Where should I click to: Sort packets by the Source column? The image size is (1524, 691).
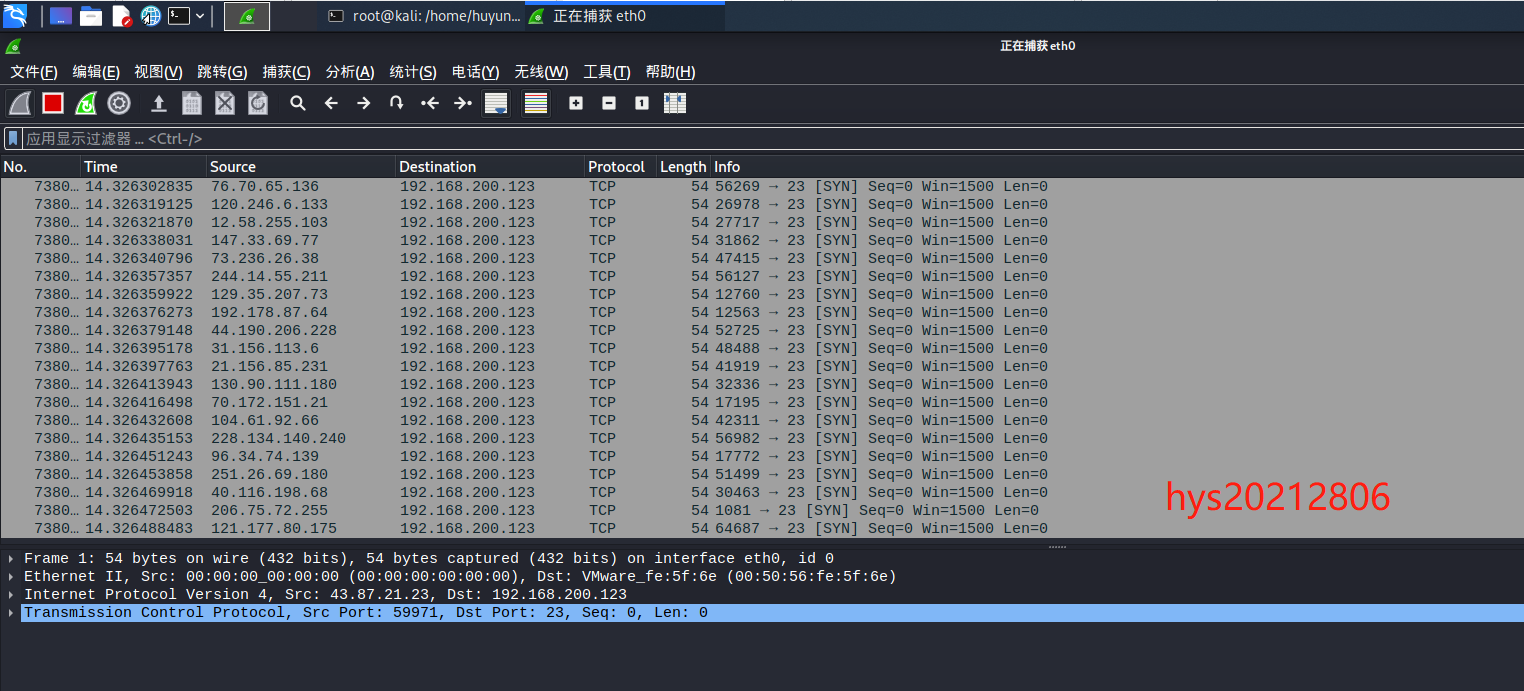click(x=301, y=167)
